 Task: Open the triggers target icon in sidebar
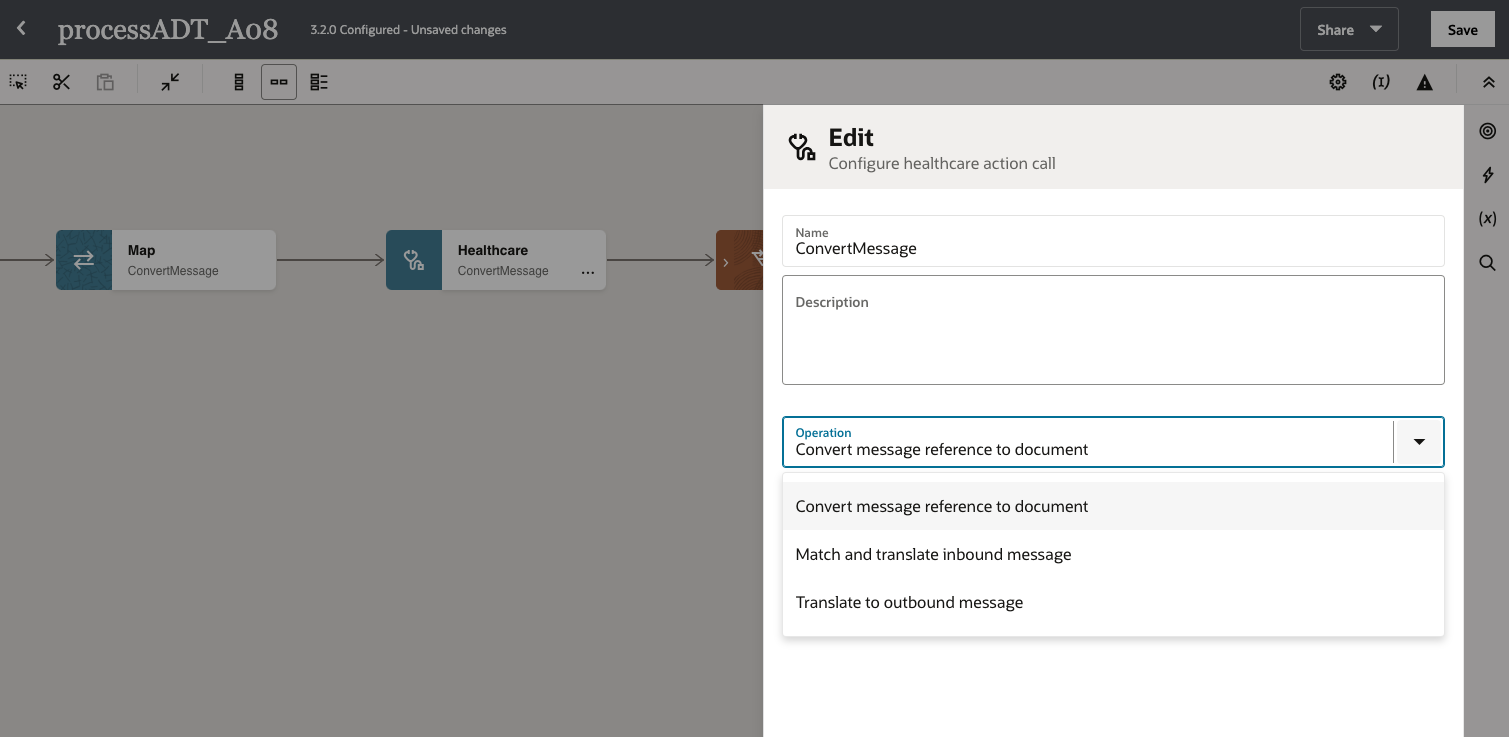(x=1488, y=131)
